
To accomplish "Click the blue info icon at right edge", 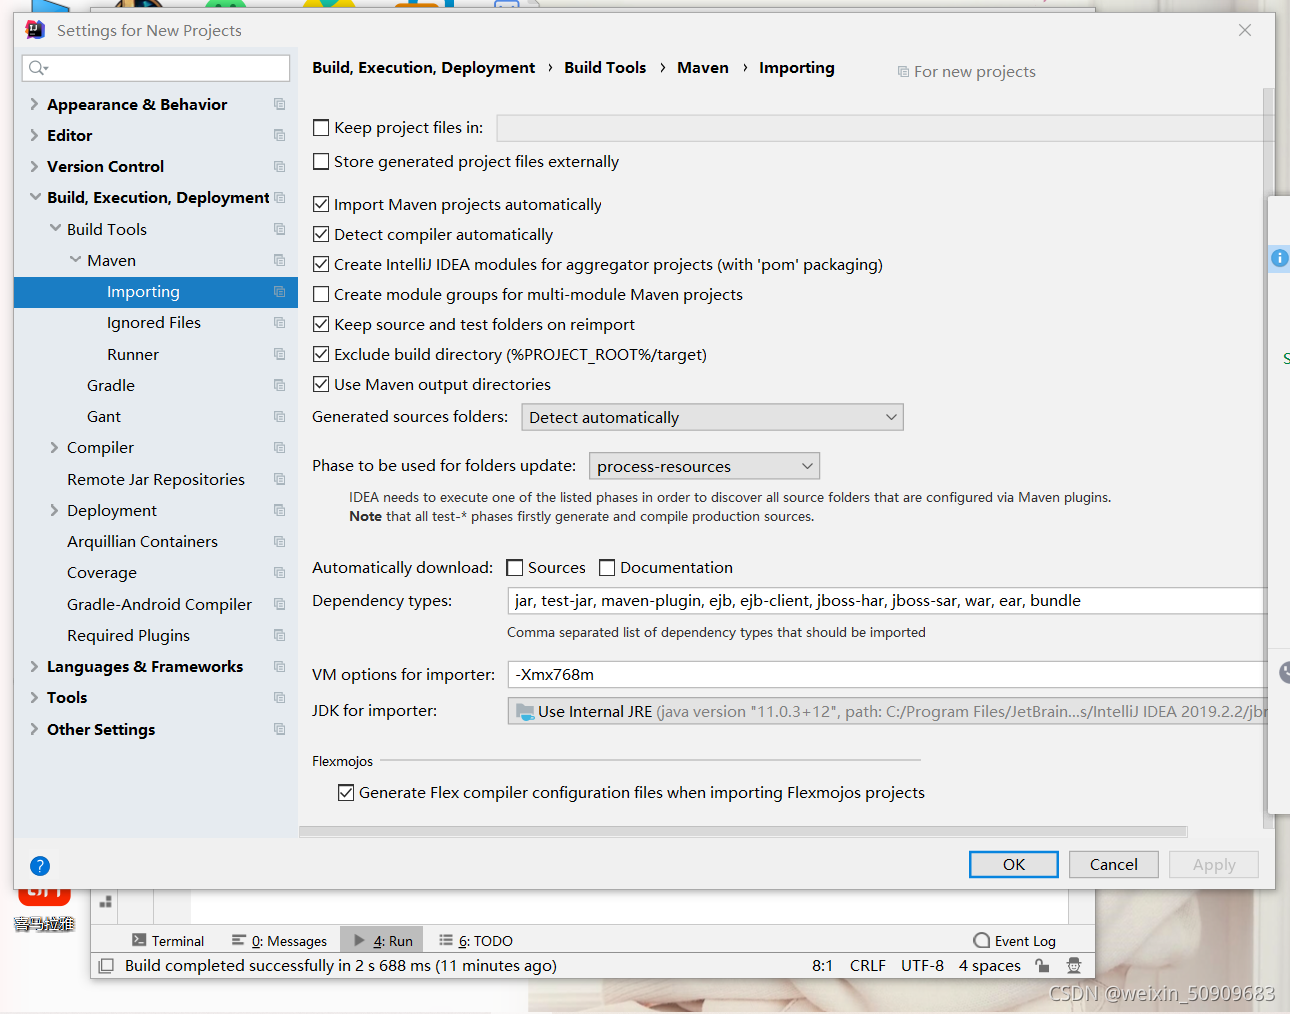I will [1279, 258].
